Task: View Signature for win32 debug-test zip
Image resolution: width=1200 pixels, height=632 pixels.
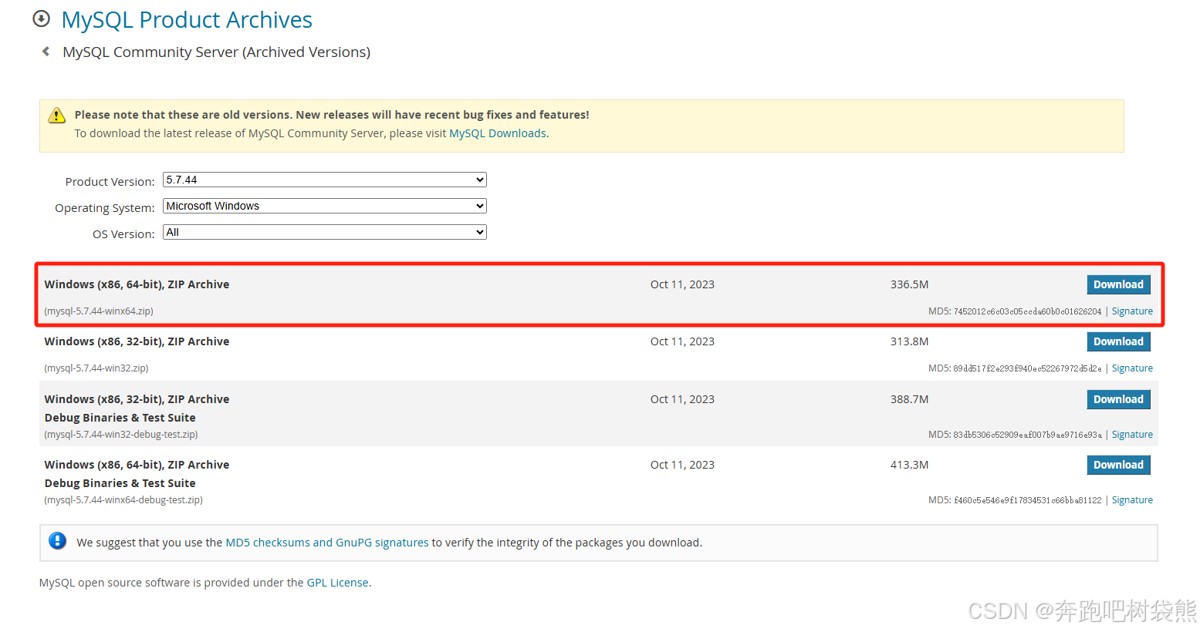Action: (x=1132, y=435)
